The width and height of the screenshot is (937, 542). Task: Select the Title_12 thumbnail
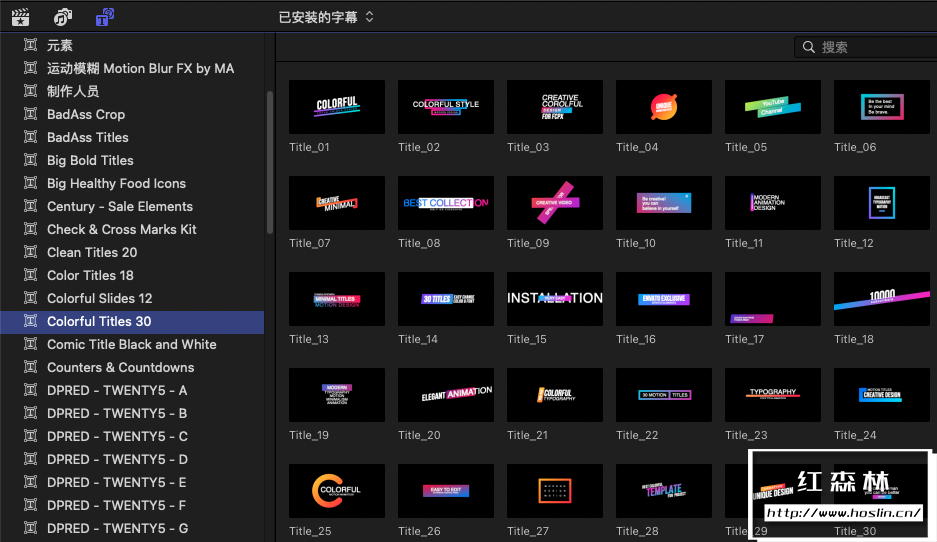click(882, 203)
